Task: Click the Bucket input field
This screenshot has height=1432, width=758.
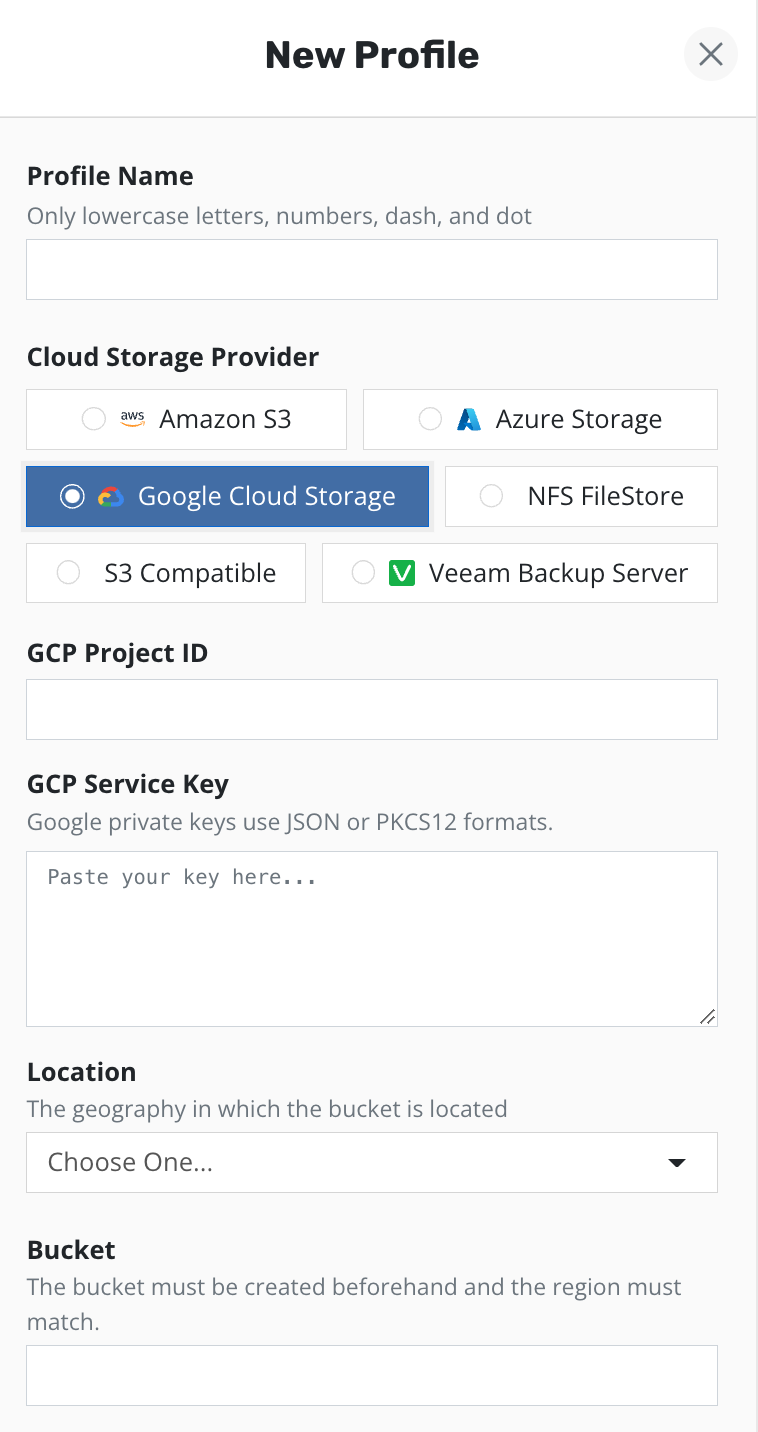Action: tap(371, 1375)
